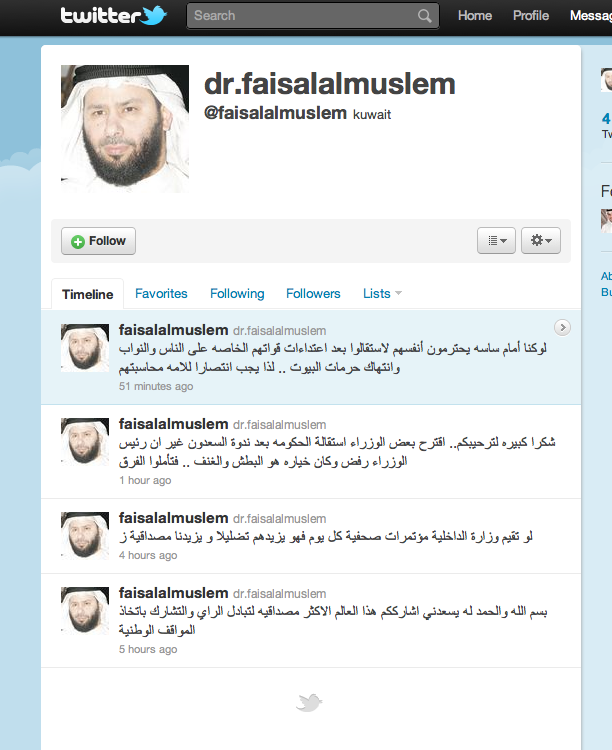
Task: Follow dr.faisalalmuslem with the Follow button
Action: [x=98, y=241]
